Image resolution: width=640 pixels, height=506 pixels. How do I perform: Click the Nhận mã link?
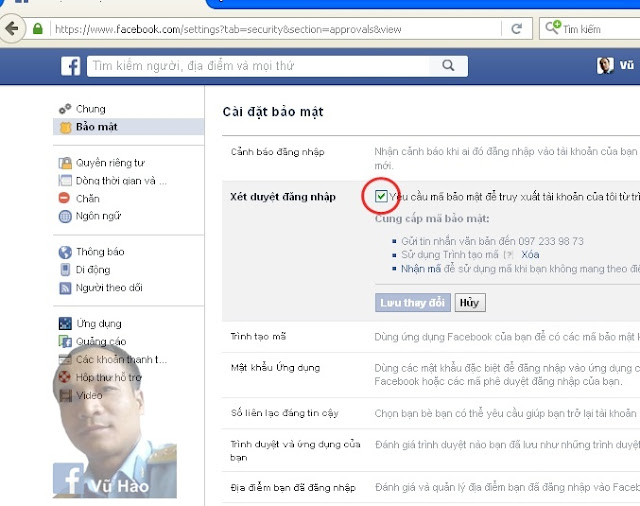pos(421,269)
